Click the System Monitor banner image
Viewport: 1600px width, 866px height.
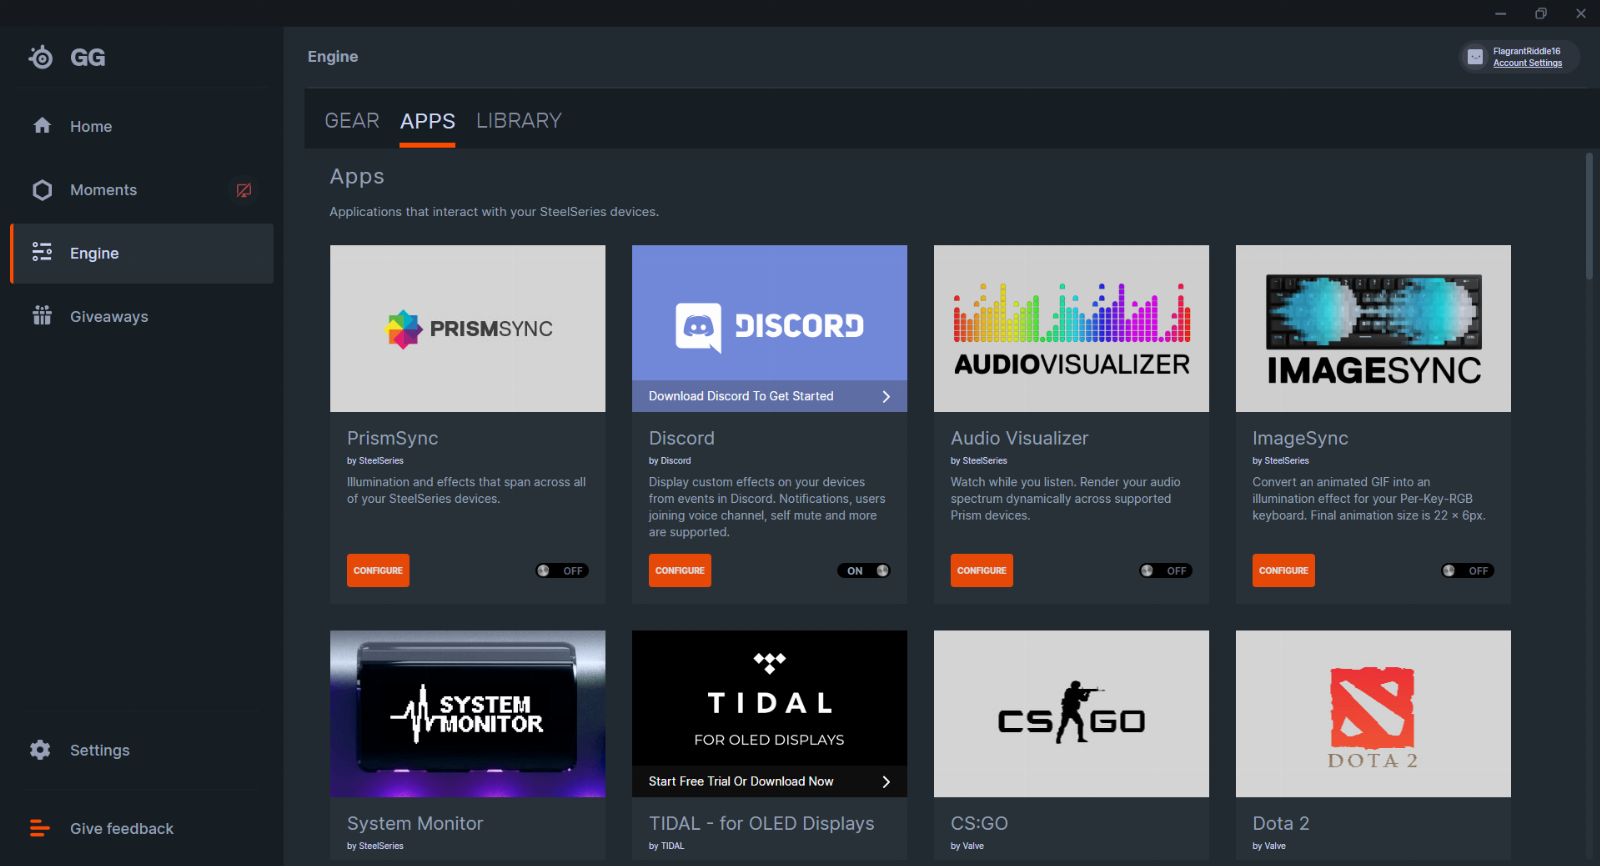(467, 713)
